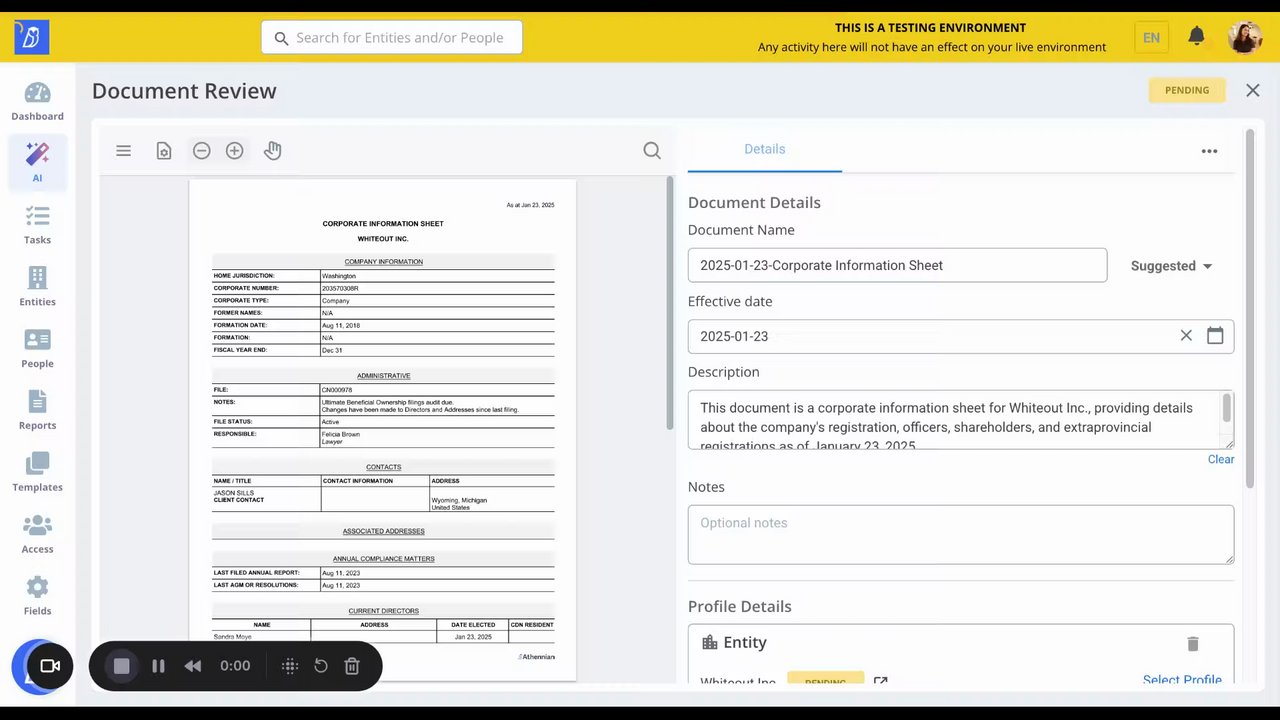
Task: Open the notifications bell
Action: pos(1196,37)
